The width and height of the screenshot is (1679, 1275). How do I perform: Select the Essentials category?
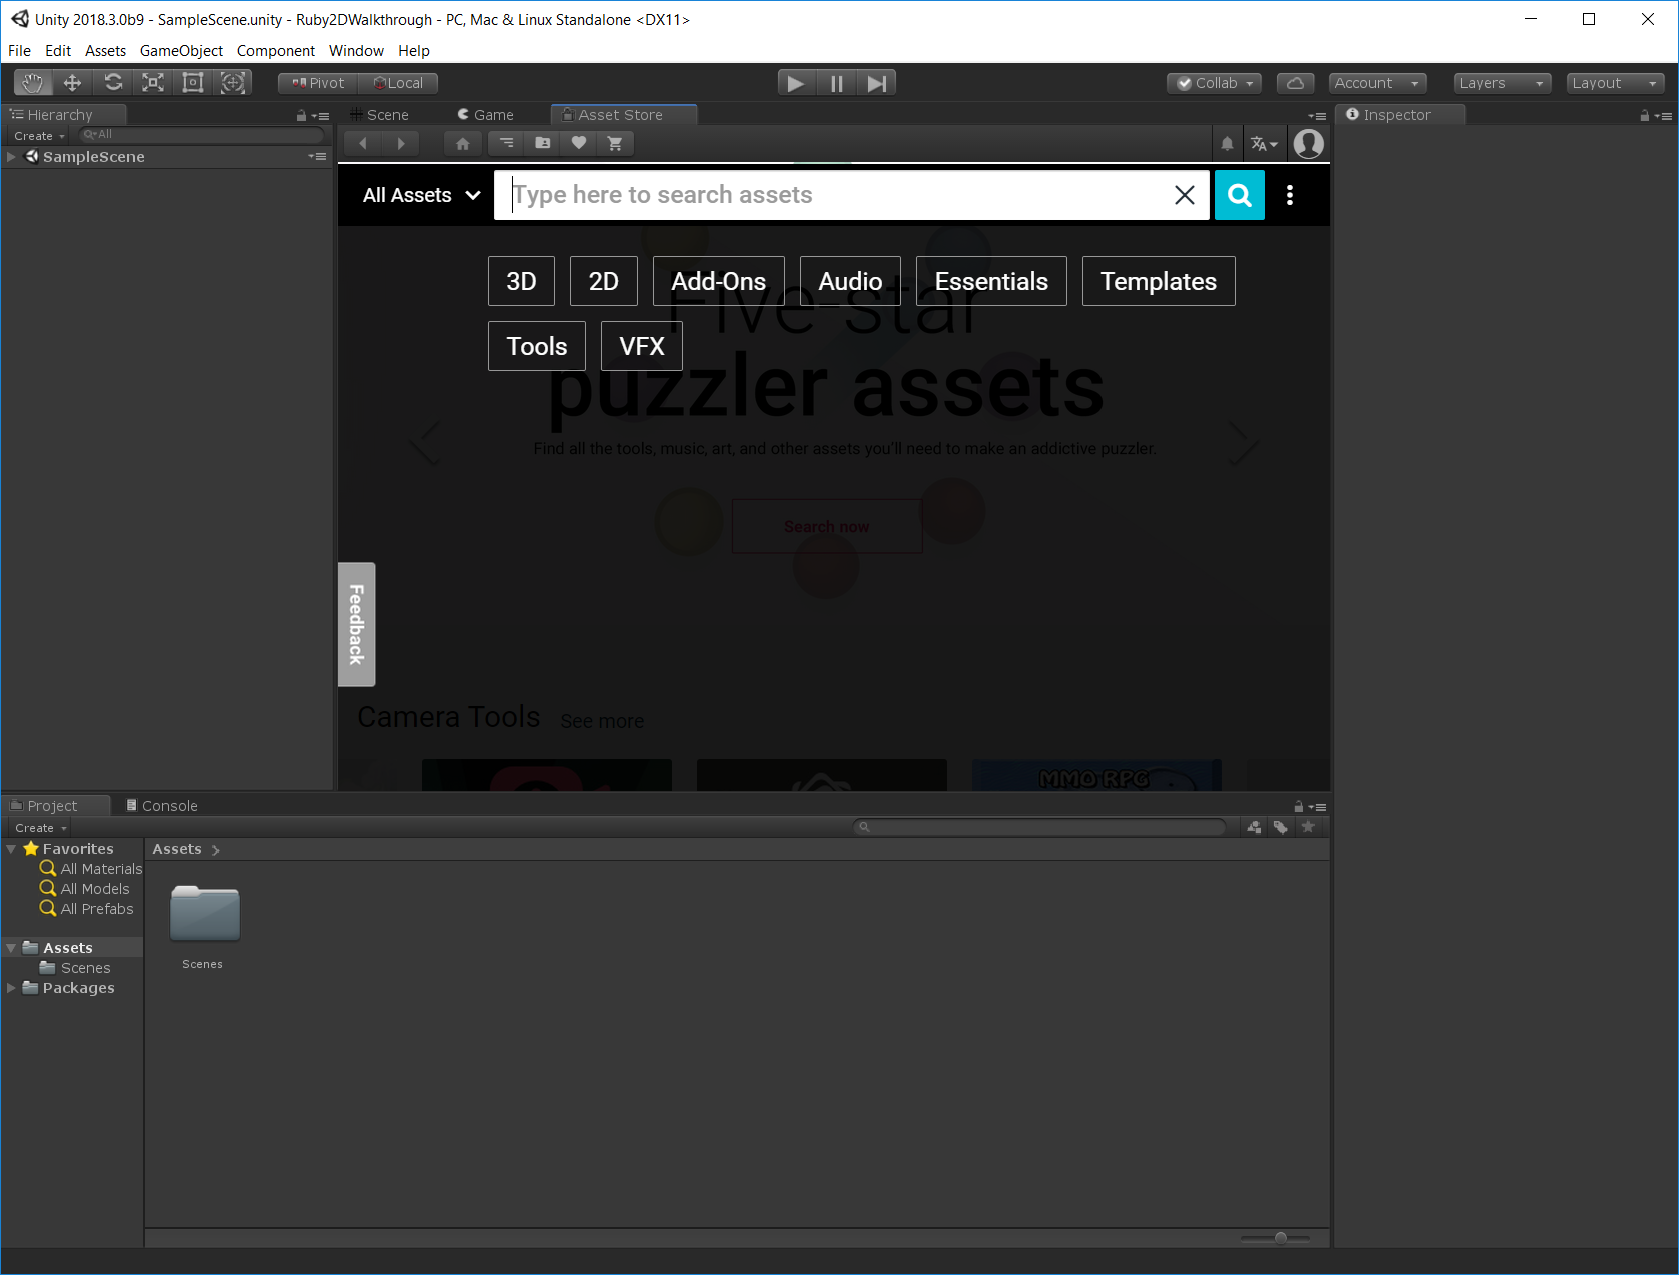[992, 281]
